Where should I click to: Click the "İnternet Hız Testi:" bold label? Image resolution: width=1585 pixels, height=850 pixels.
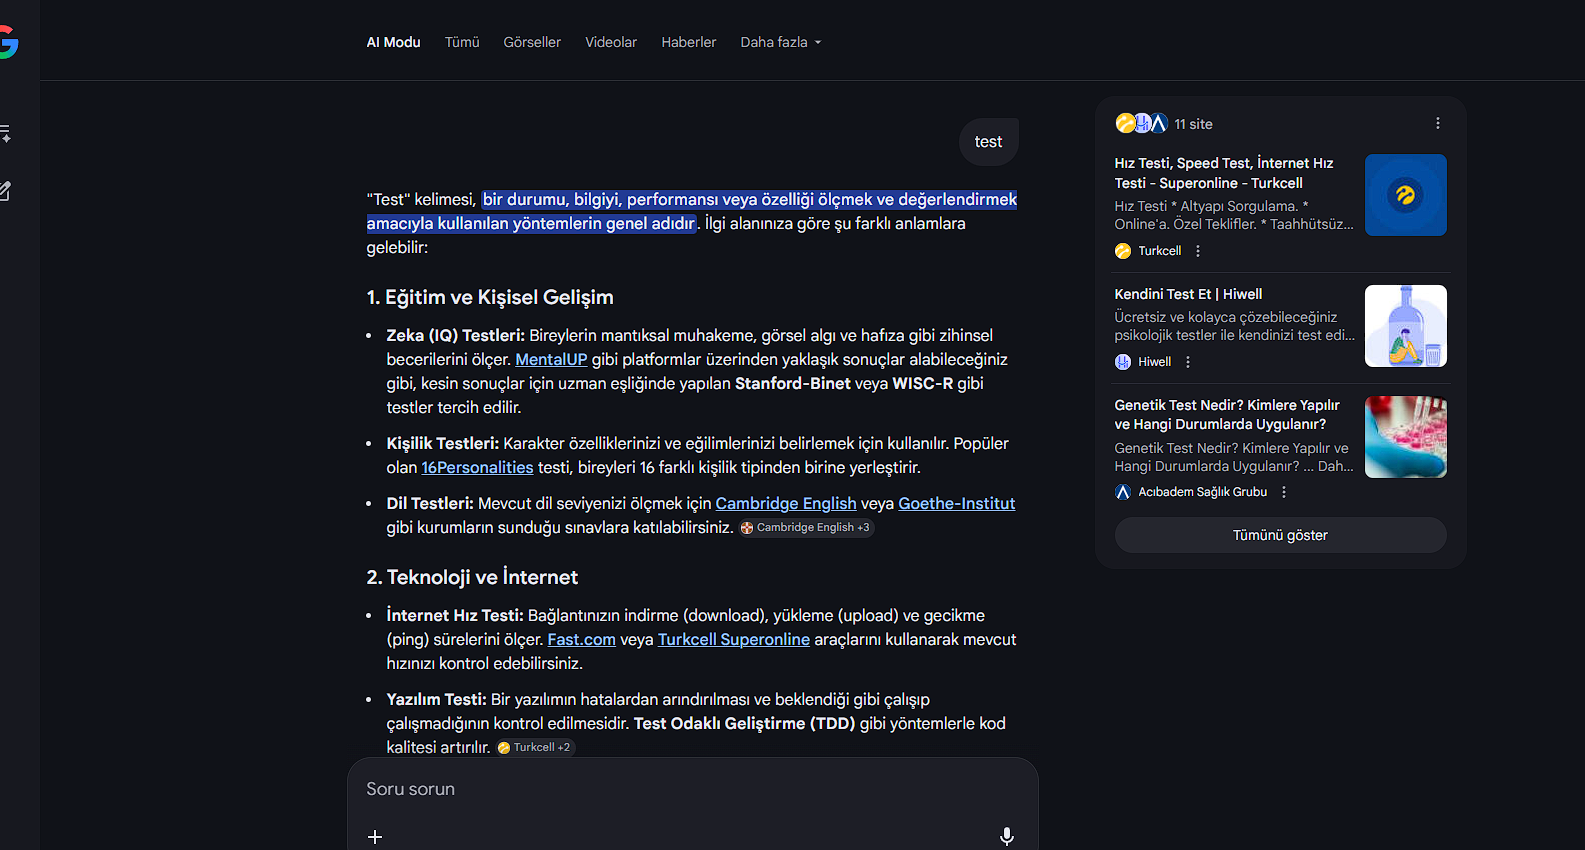coord(455,615)
